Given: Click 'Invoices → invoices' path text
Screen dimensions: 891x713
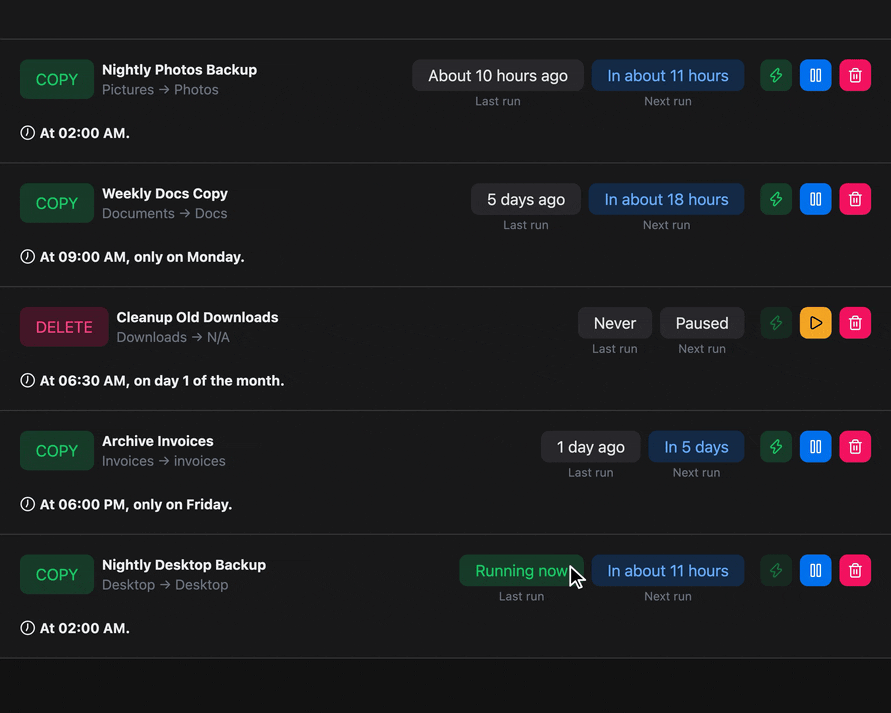Looking at the screenshot, I should (164, 461).
